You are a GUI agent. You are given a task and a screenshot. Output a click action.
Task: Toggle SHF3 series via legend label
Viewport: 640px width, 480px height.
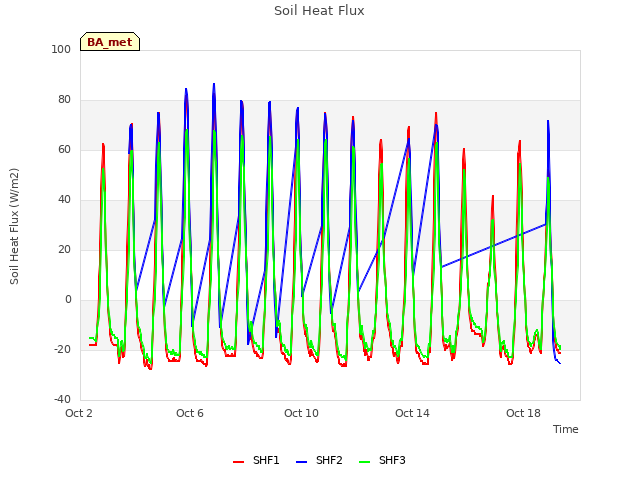392,460
